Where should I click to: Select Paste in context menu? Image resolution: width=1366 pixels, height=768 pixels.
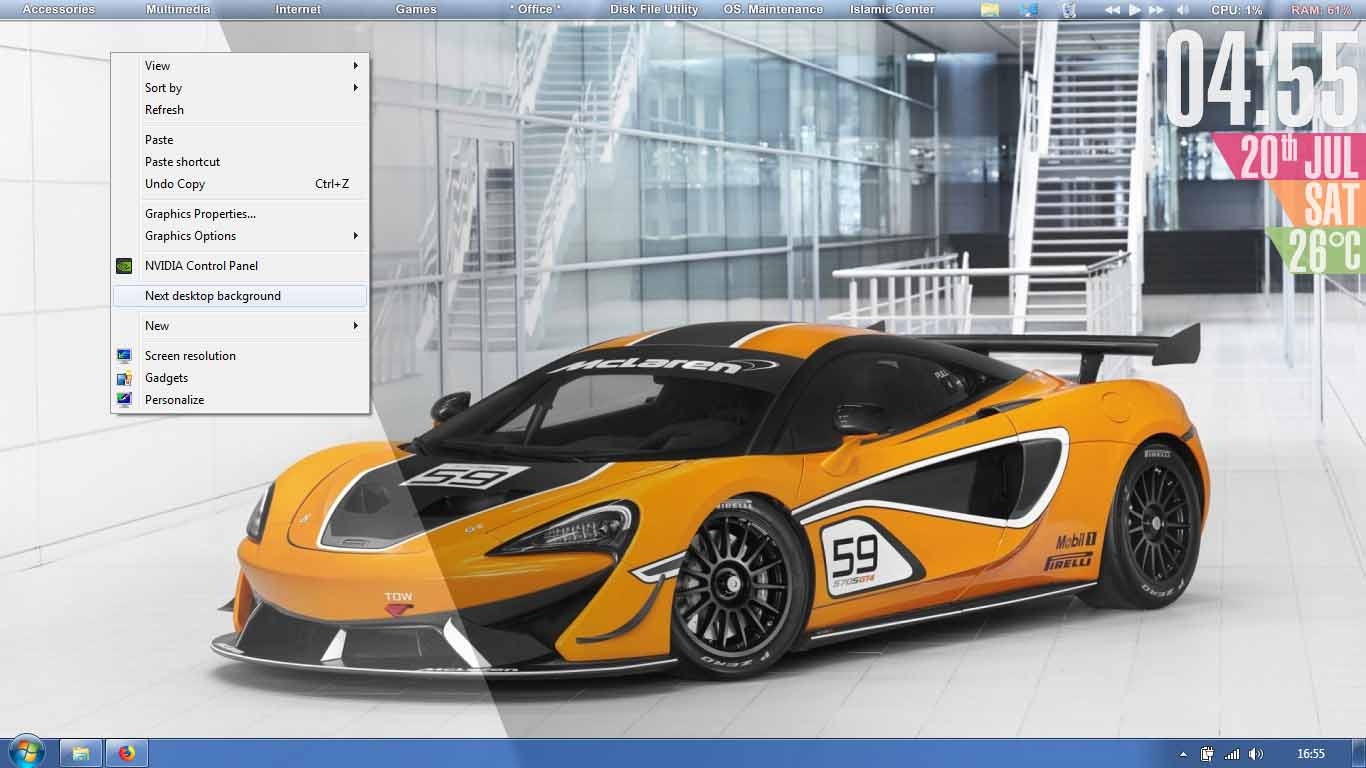pos(240,140)
